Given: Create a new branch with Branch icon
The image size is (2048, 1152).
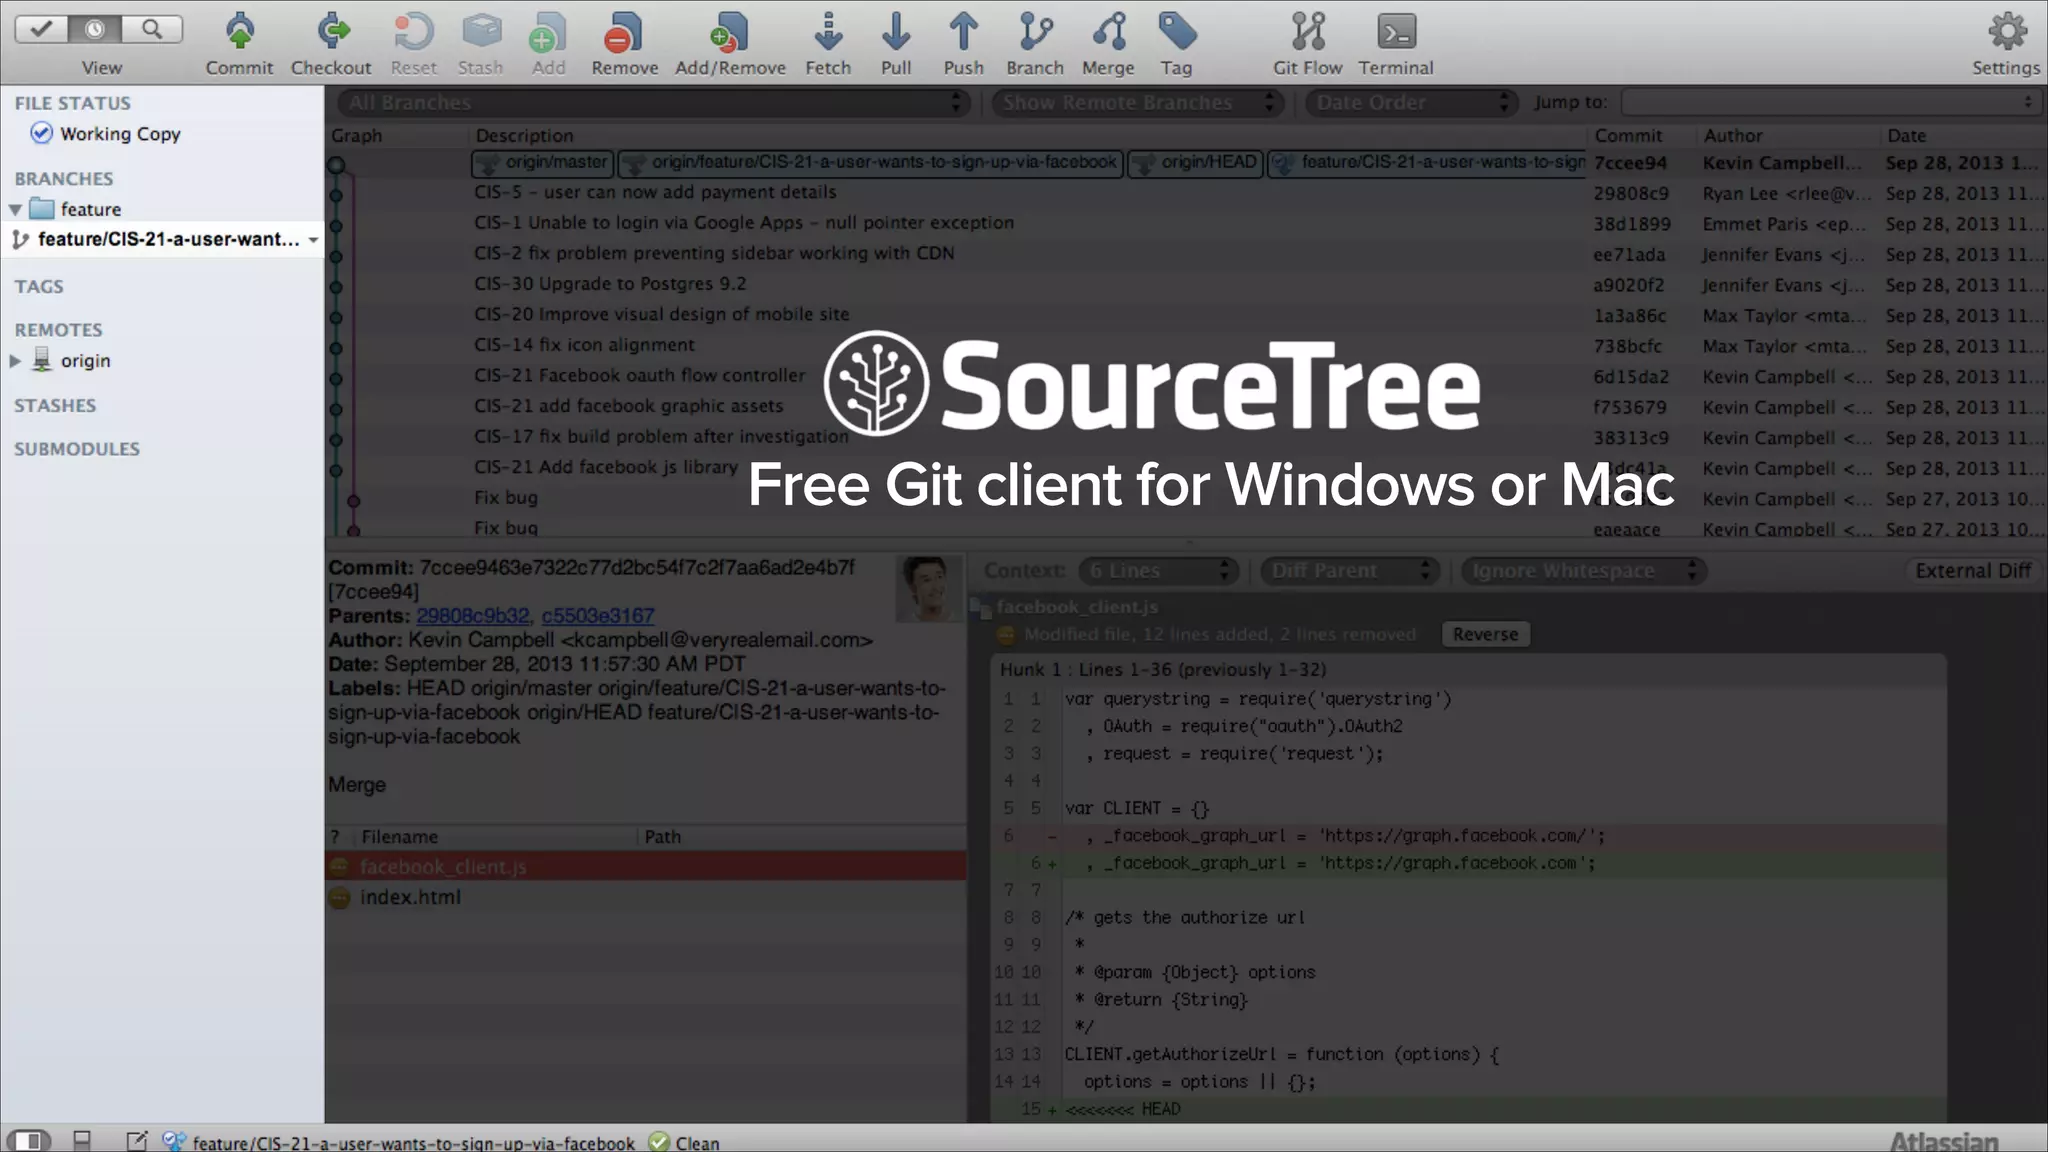Looking at the screenshot, I should coord(1035,32).
